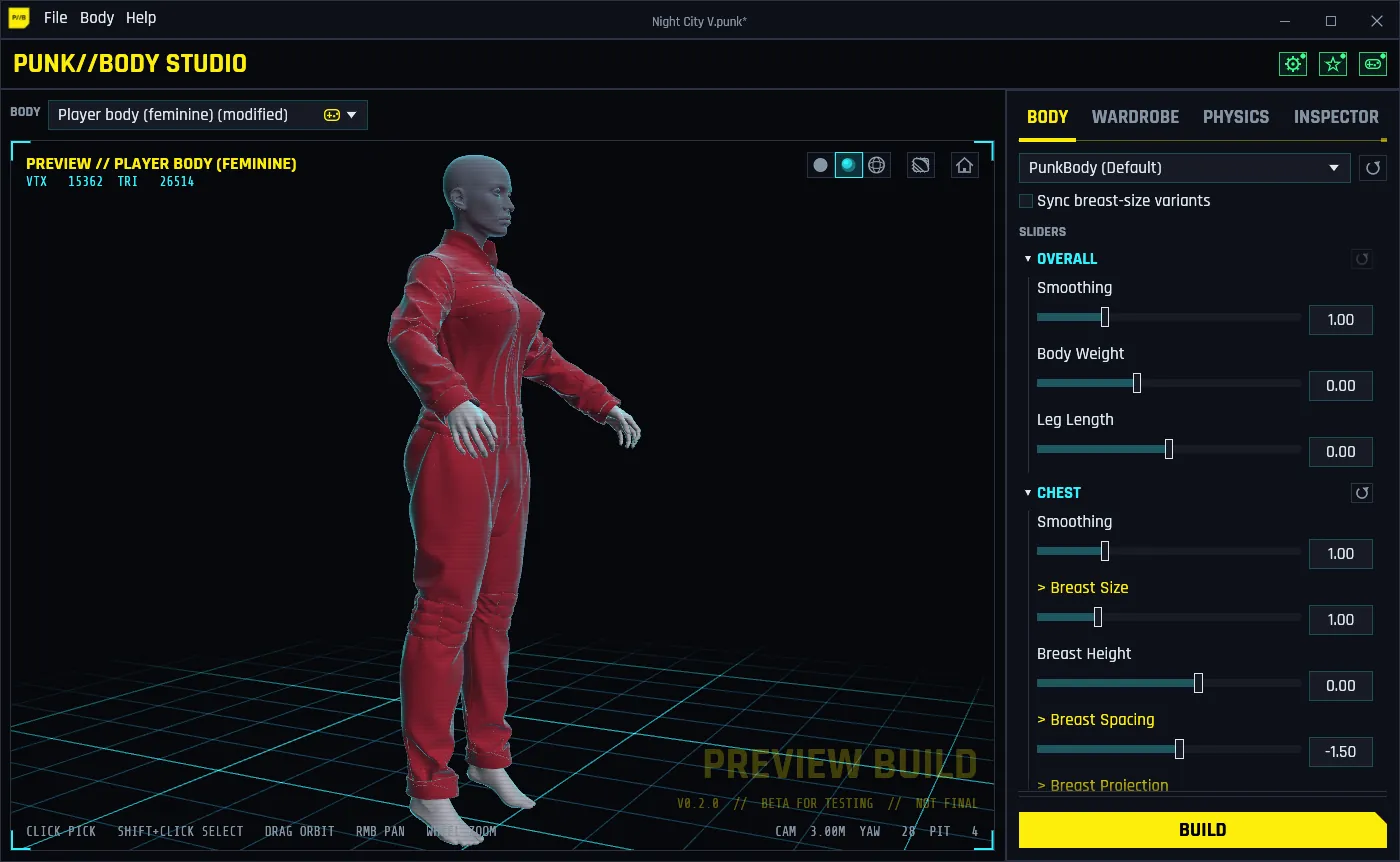Click the Breast Size value field
Viewport: 1400px width, 862px height.
point(1341,620)
